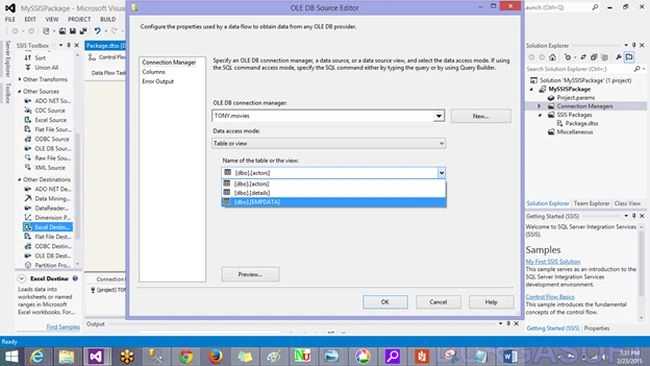The width and height of the screenshot is (650, 366).
Task: Click Home icon in Solution Explorer toolbar
Action: 552,57
